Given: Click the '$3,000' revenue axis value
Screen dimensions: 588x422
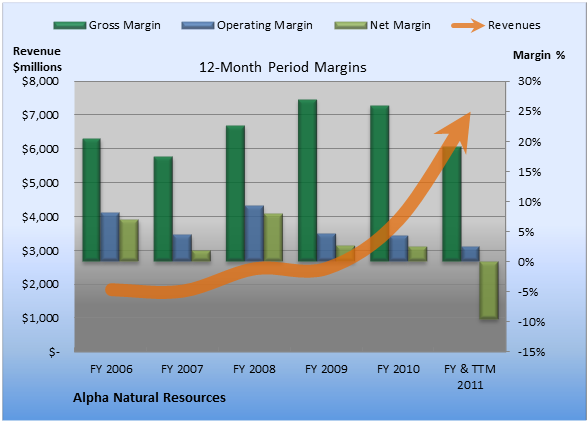Looking at the screenshot, I should [40, 251].
